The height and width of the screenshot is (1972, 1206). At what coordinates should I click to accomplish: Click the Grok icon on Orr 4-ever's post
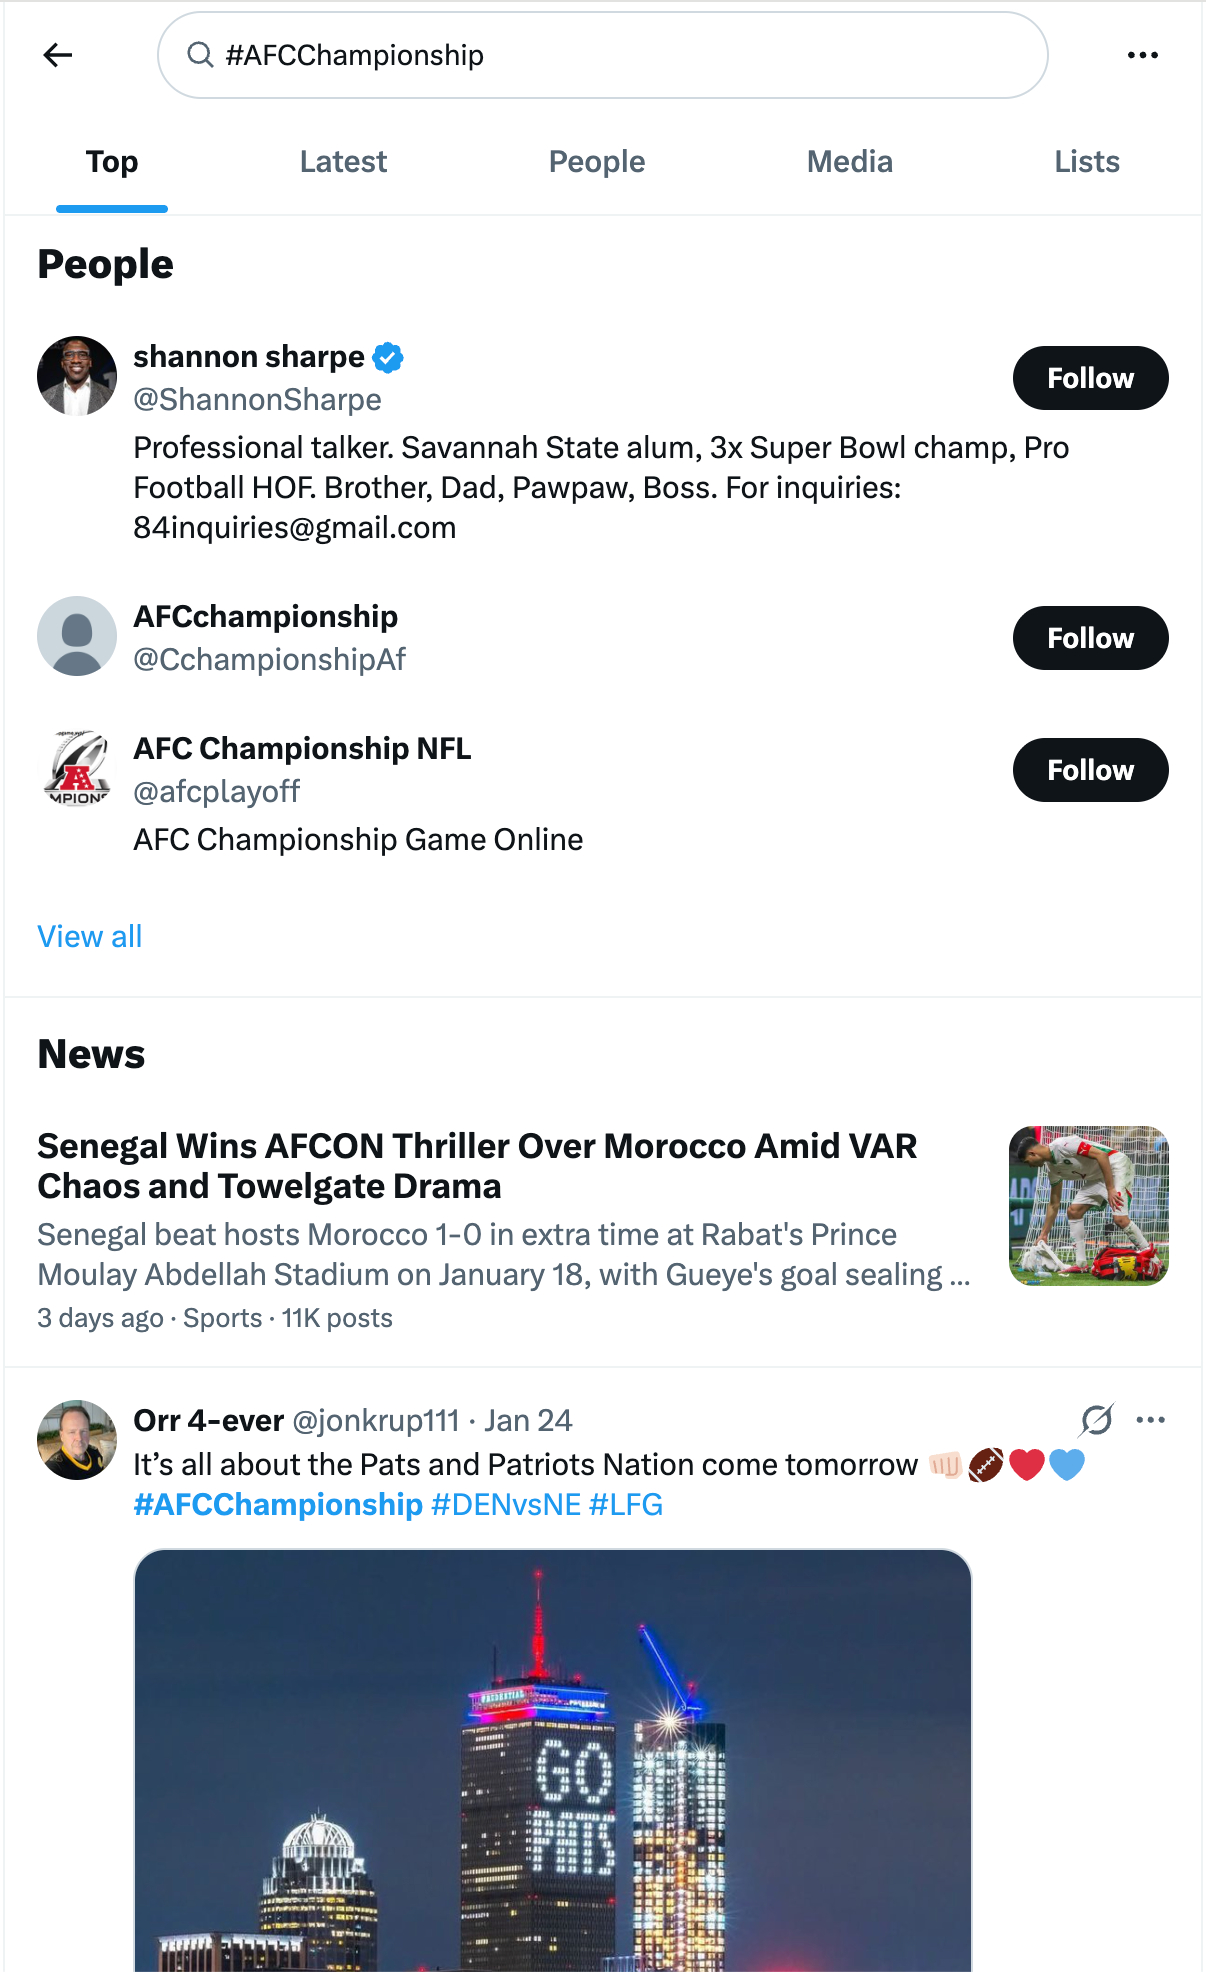coord(1097,1420)
